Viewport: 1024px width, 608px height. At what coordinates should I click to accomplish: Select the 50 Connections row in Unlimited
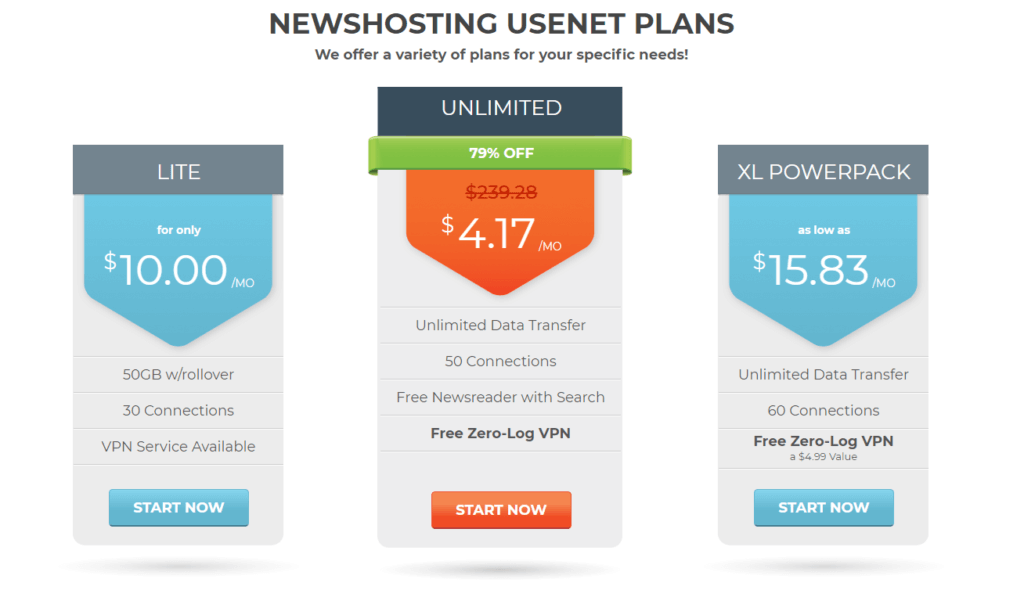pos(500,361)
